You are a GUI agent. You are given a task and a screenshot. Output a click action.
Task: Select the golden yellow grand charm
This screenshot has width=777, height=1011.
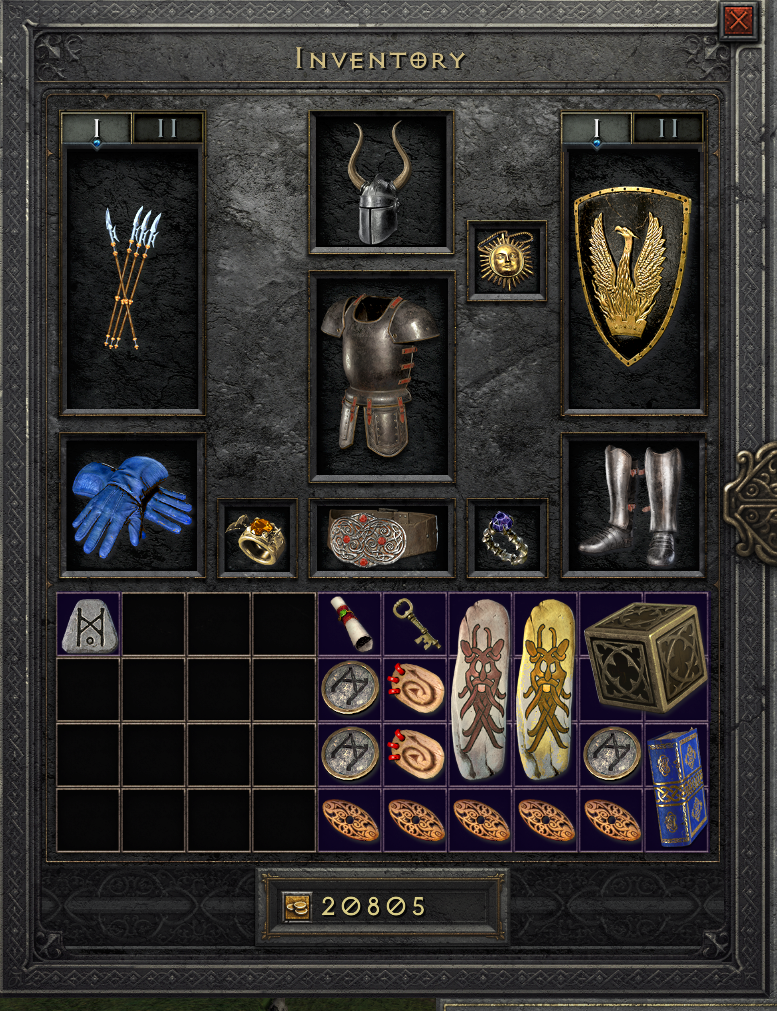click(546, 689)
